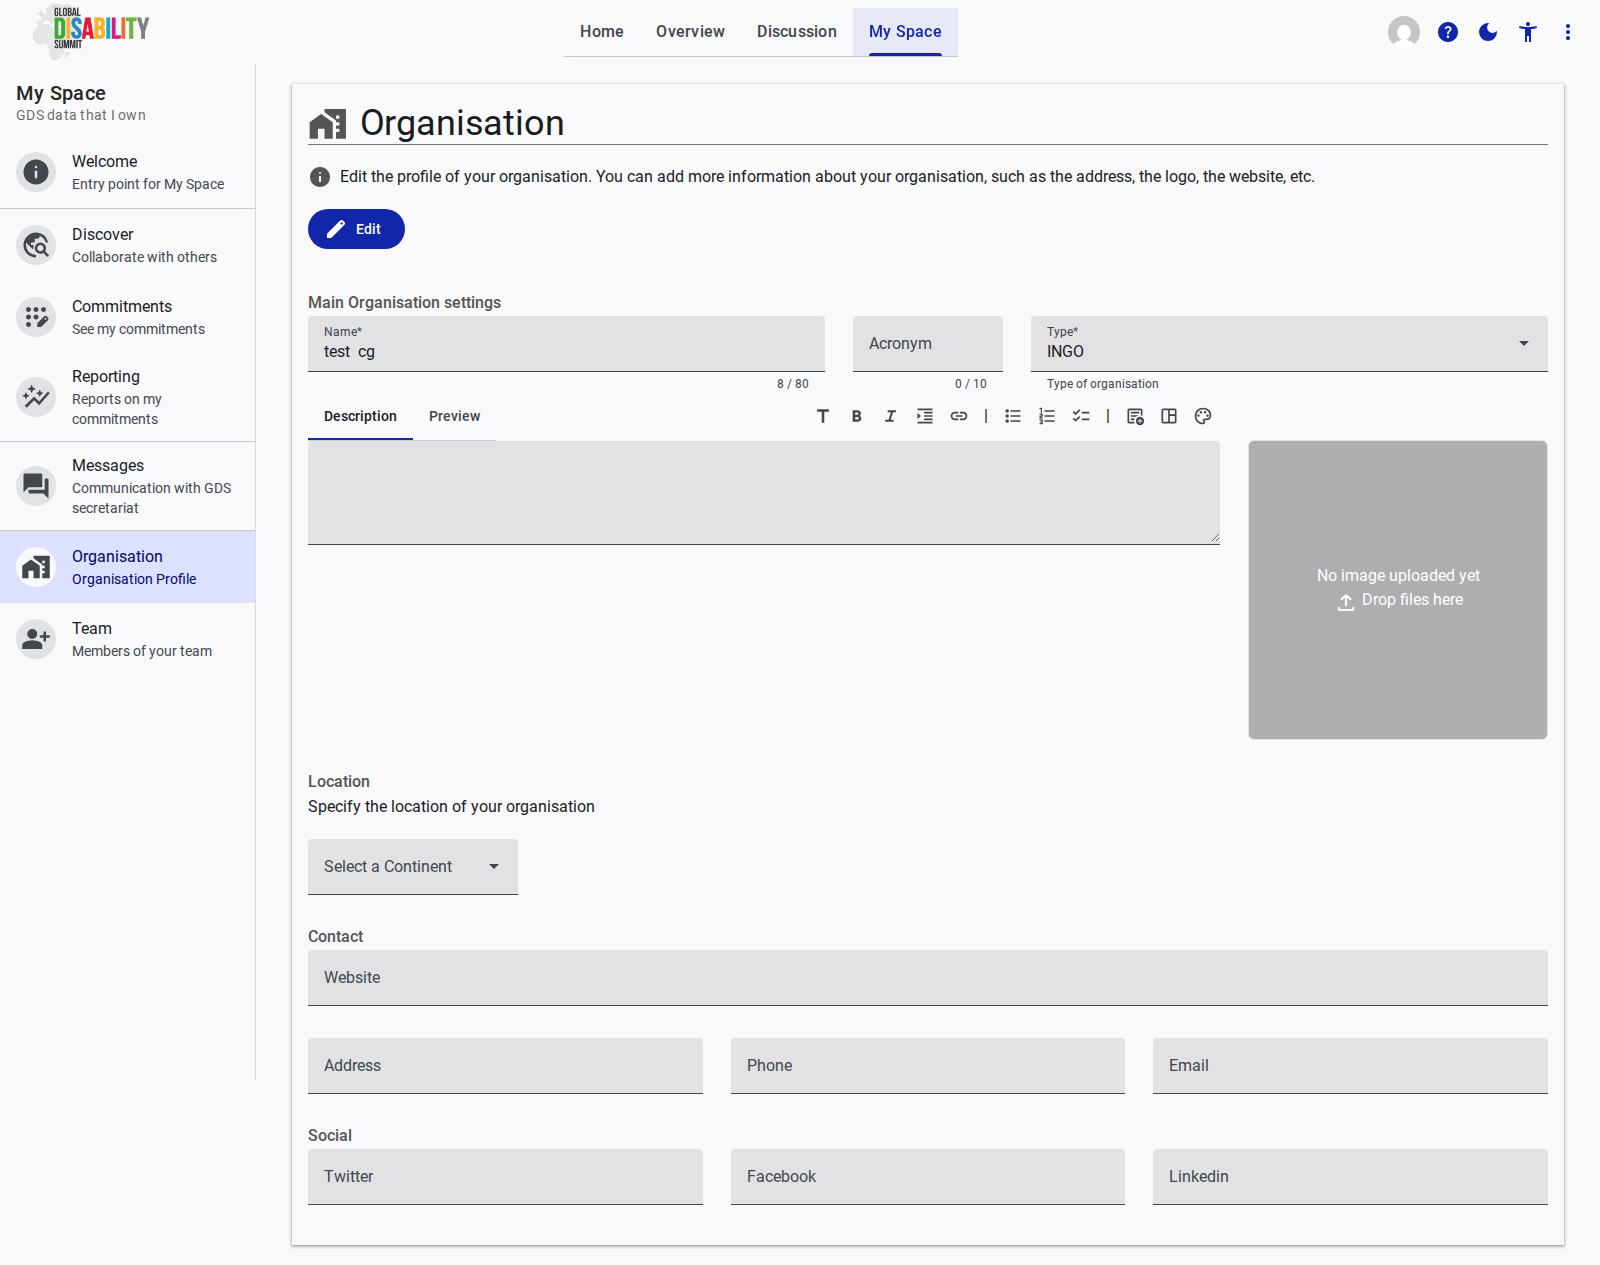Image resolution: width=1600 pixels, height=1265 pixels.
Task: Open the text color palette icon
Action: 1202,416
